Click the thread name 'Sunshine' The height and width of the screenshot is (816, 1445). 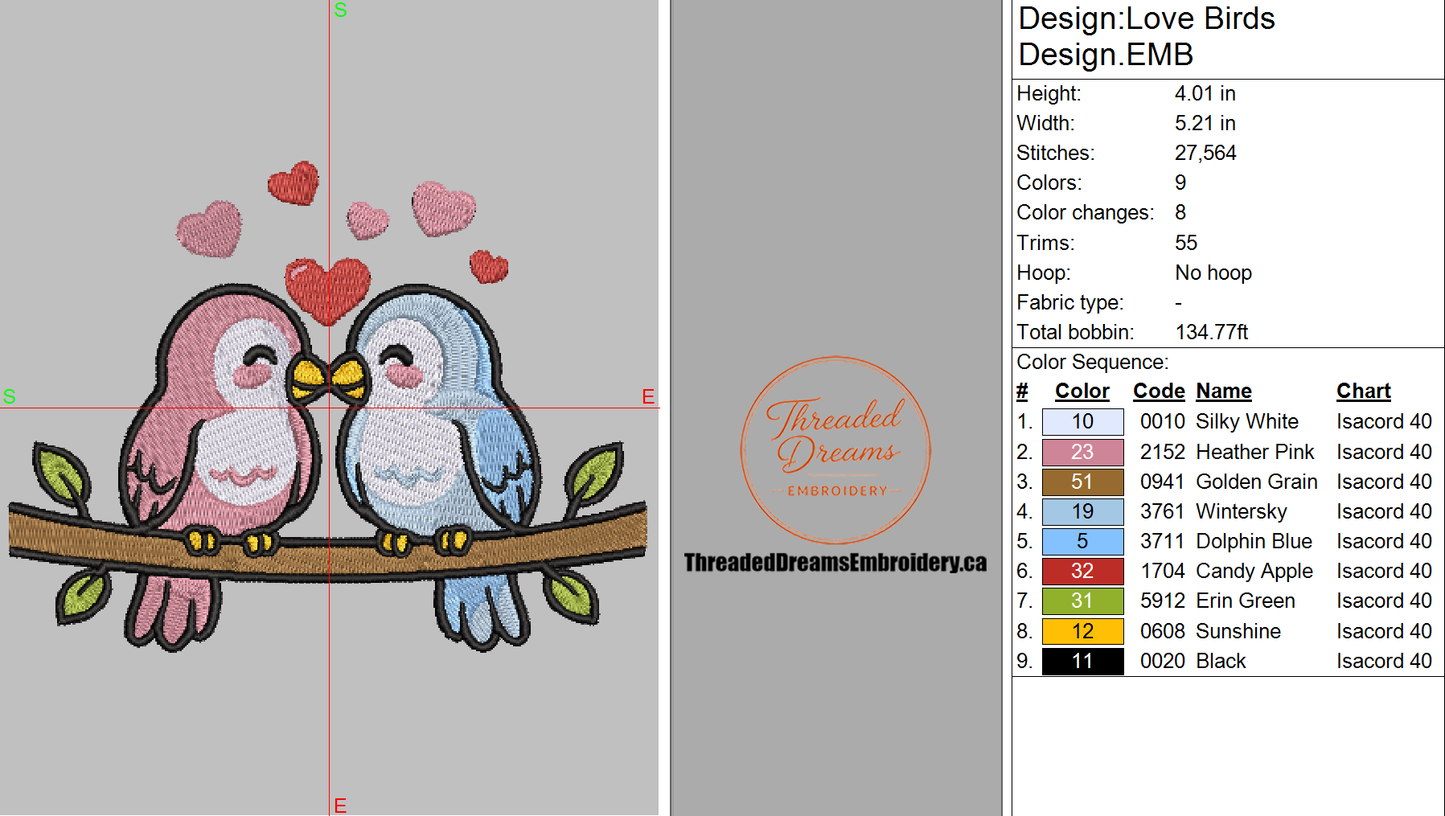1238,632
